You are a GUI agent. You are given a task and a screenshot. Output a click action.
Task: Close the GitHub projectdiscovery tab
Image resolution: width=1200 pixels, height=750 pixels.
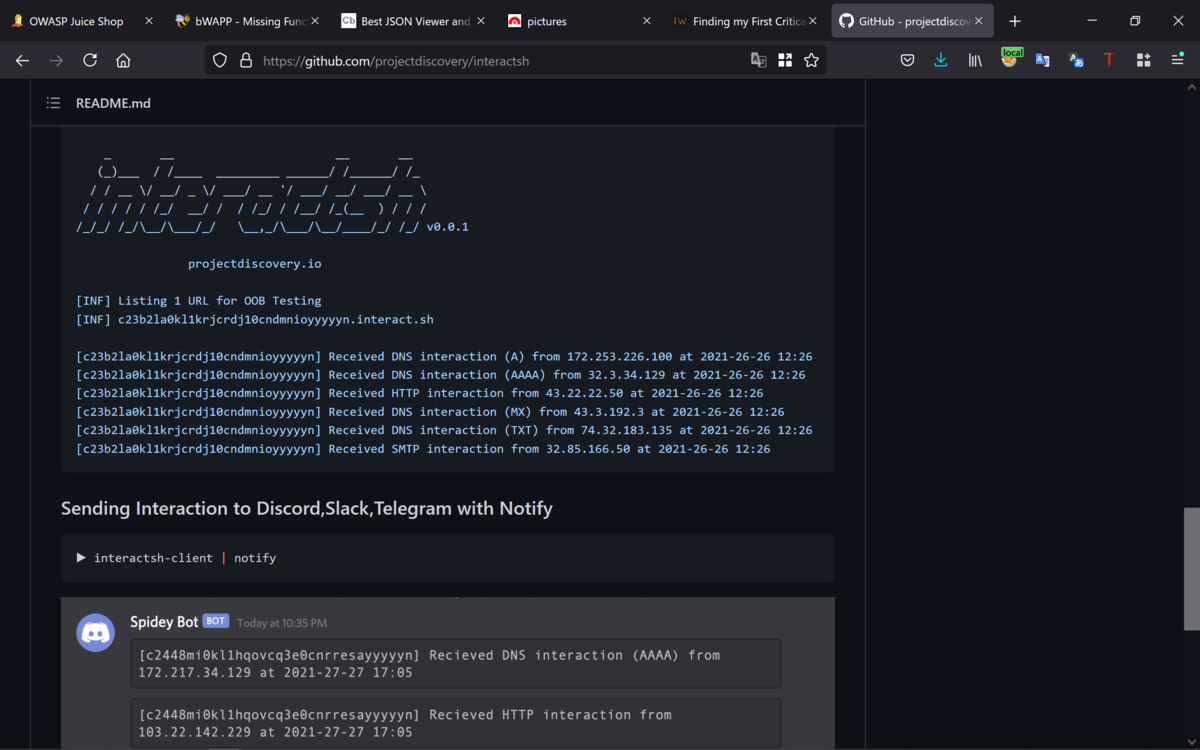[x=978, y=21]
